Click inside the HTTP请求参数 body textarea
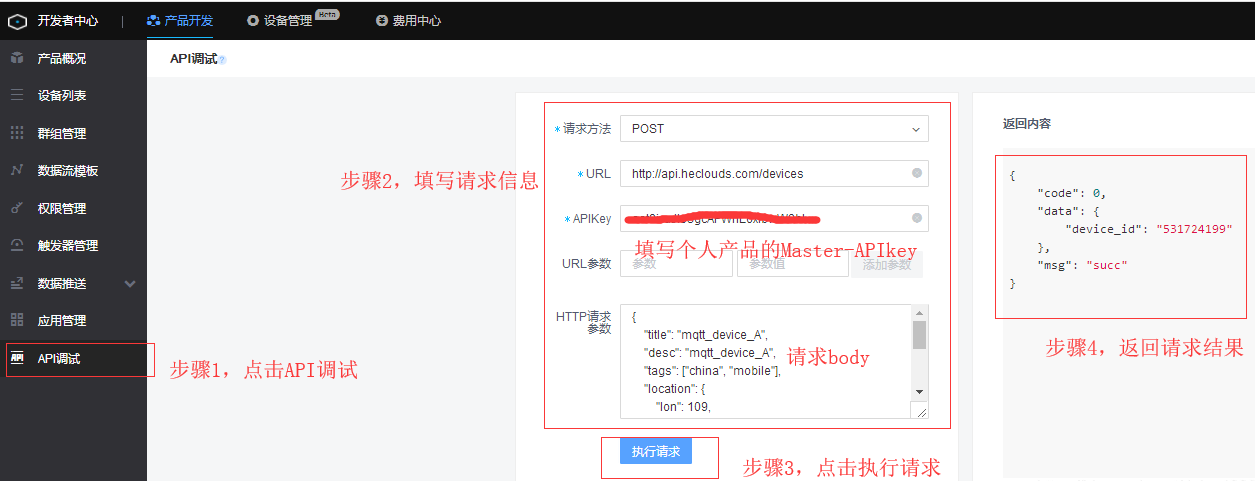 774,361
